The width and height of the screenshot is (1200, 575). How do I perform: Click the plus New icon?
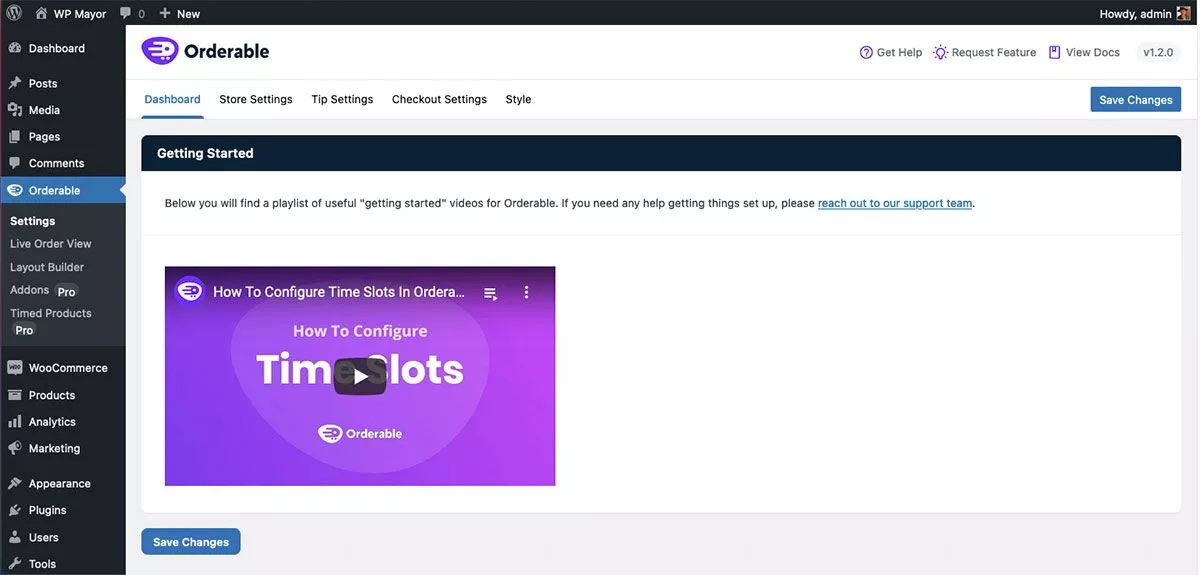point(165,13)
